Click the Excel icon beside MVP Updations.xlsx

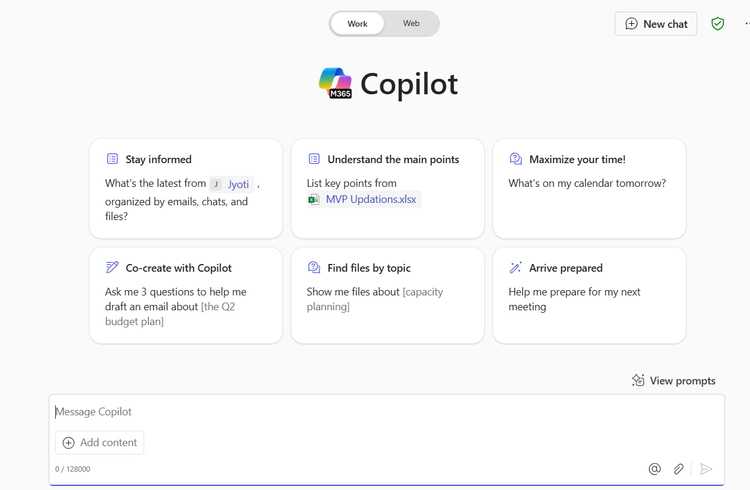point(314,199)
